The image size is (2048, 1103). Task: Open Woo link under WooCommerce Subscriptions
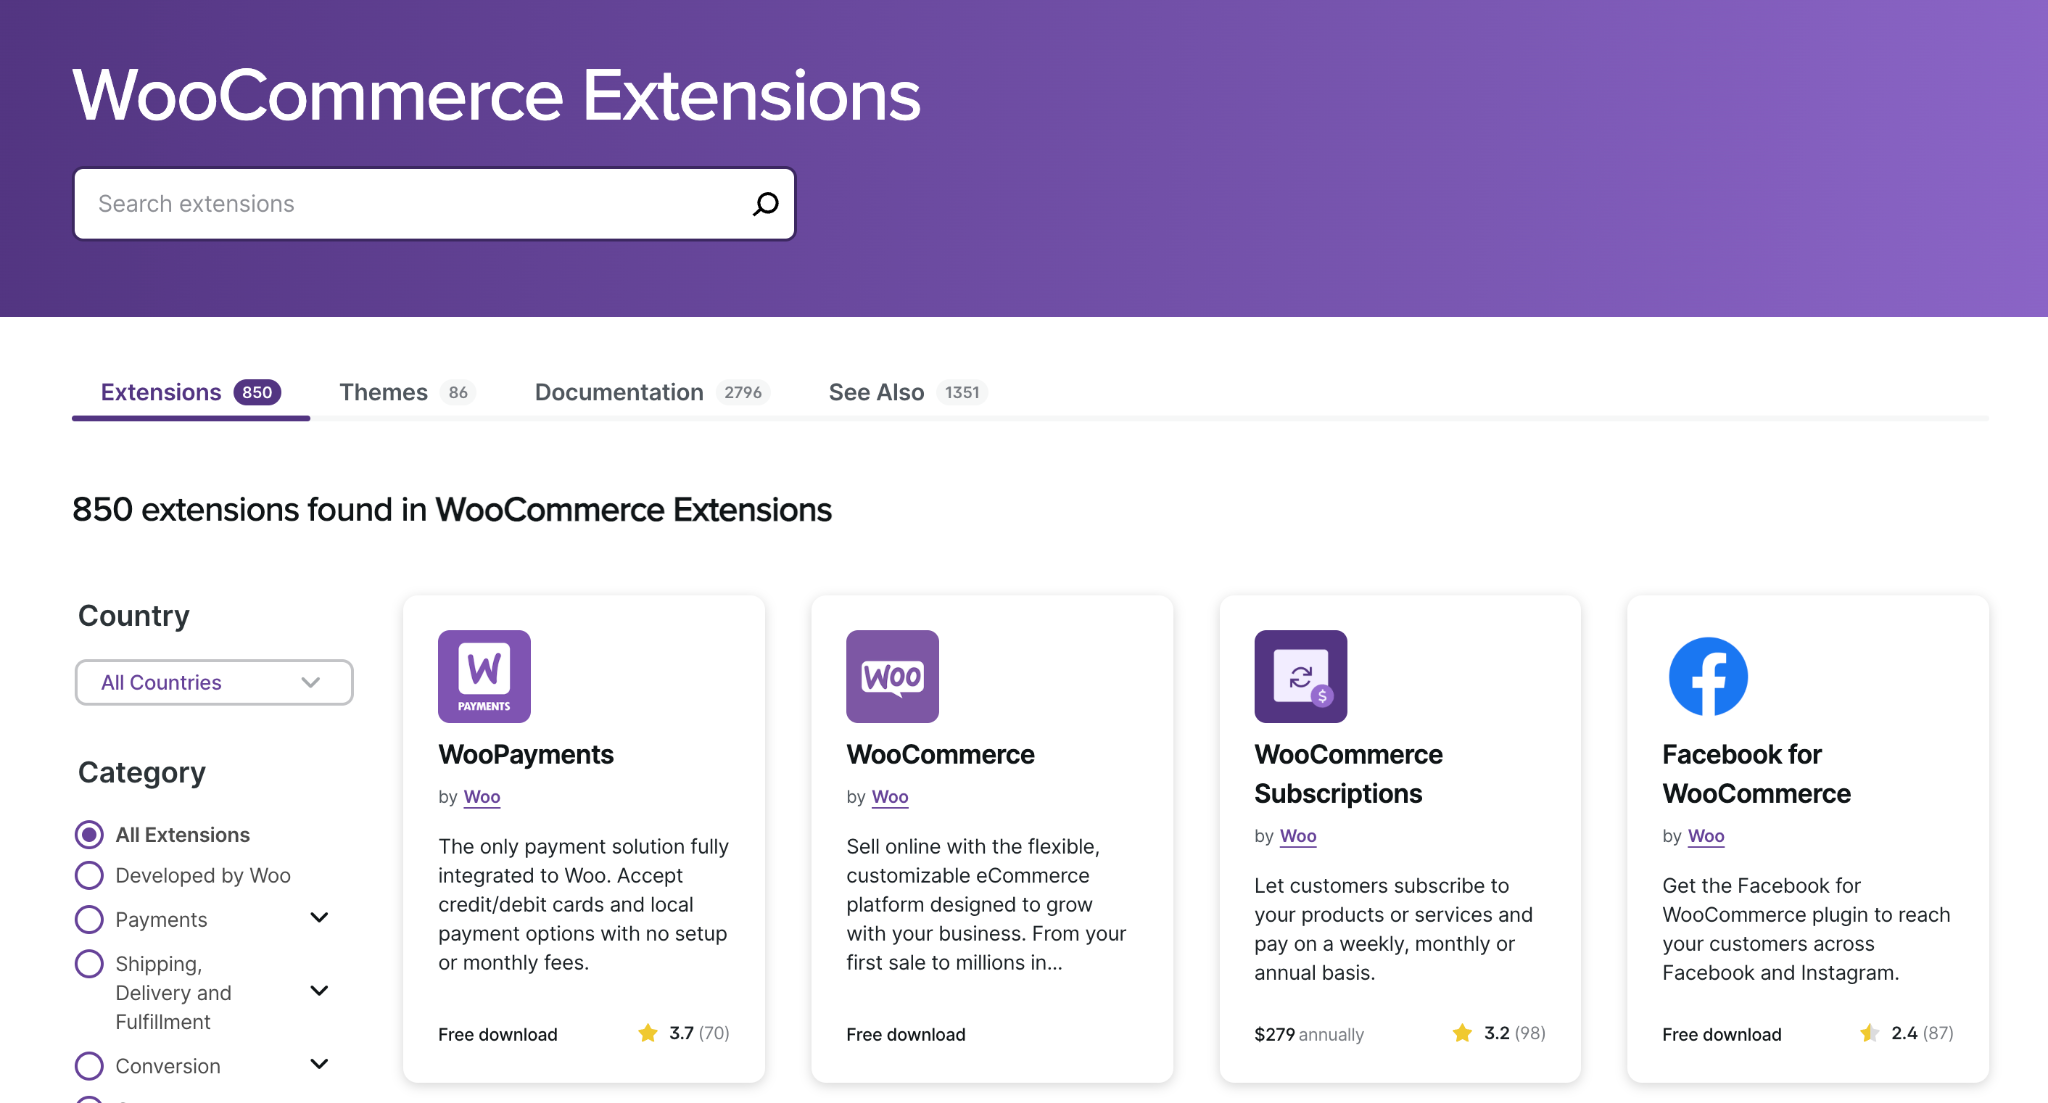pos(1298,836)
